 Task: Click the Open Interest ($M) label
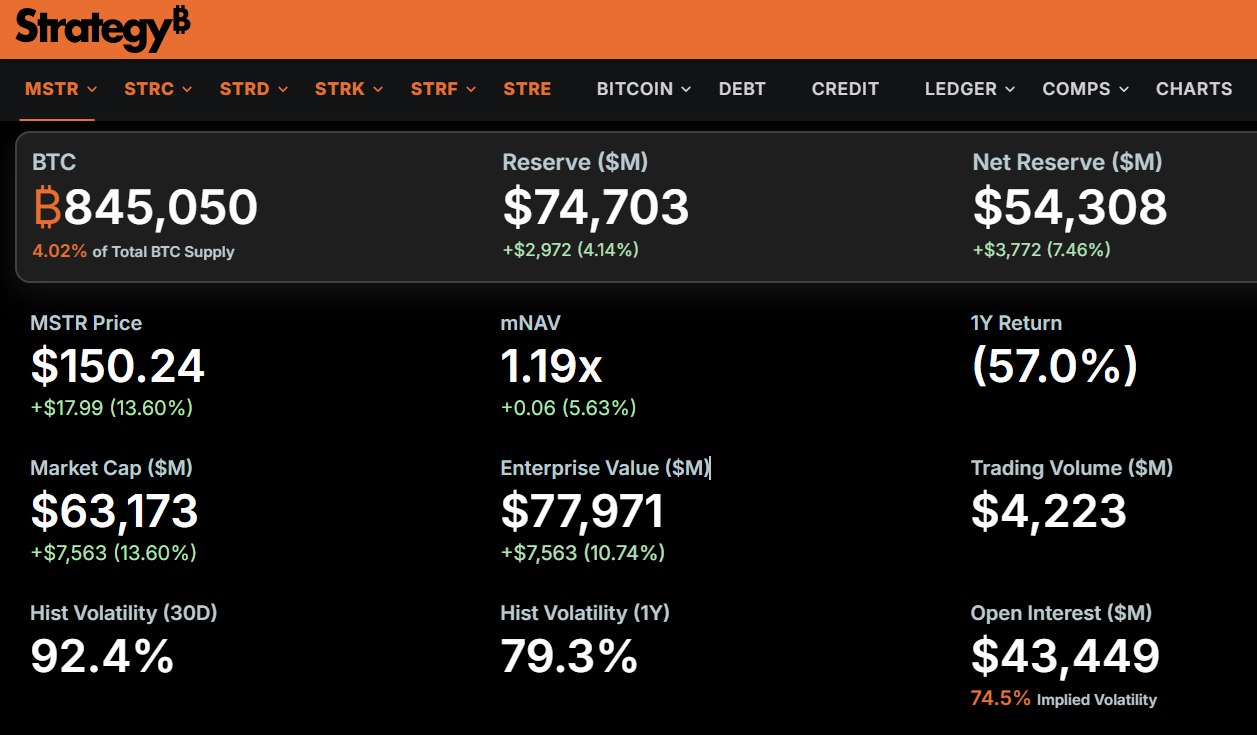(x=1061, y=613)
